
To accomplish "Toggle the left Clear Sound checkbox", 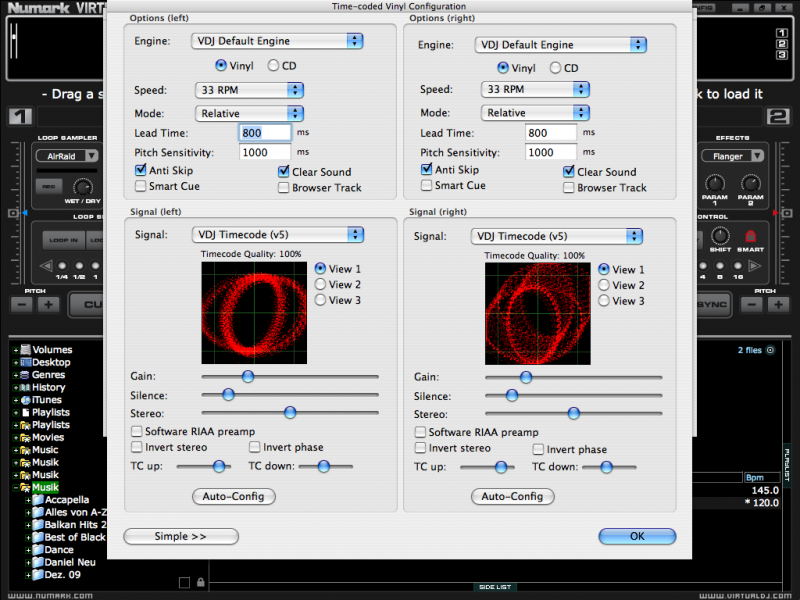I will [x=284, y=172].
